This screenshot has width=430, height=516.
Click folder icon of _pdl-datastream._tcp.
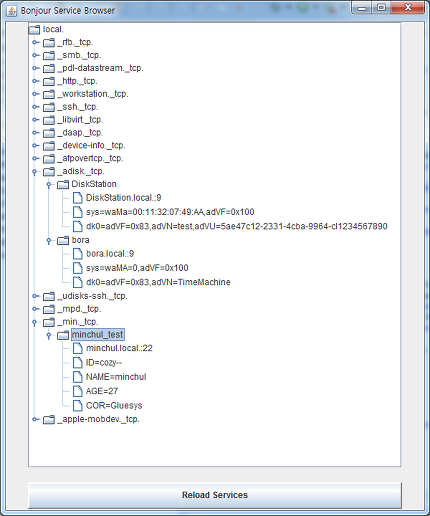(x=49, y=68)
